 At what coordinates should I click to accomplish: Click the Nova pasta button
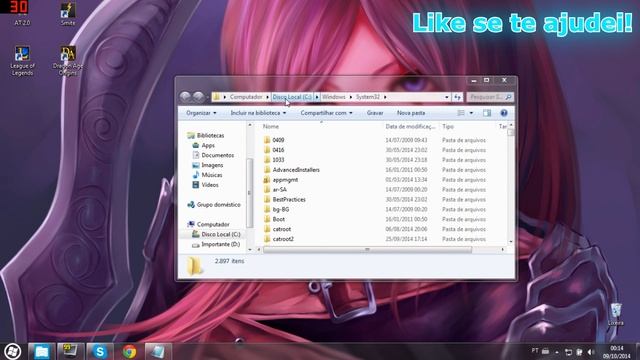(411, 113)
